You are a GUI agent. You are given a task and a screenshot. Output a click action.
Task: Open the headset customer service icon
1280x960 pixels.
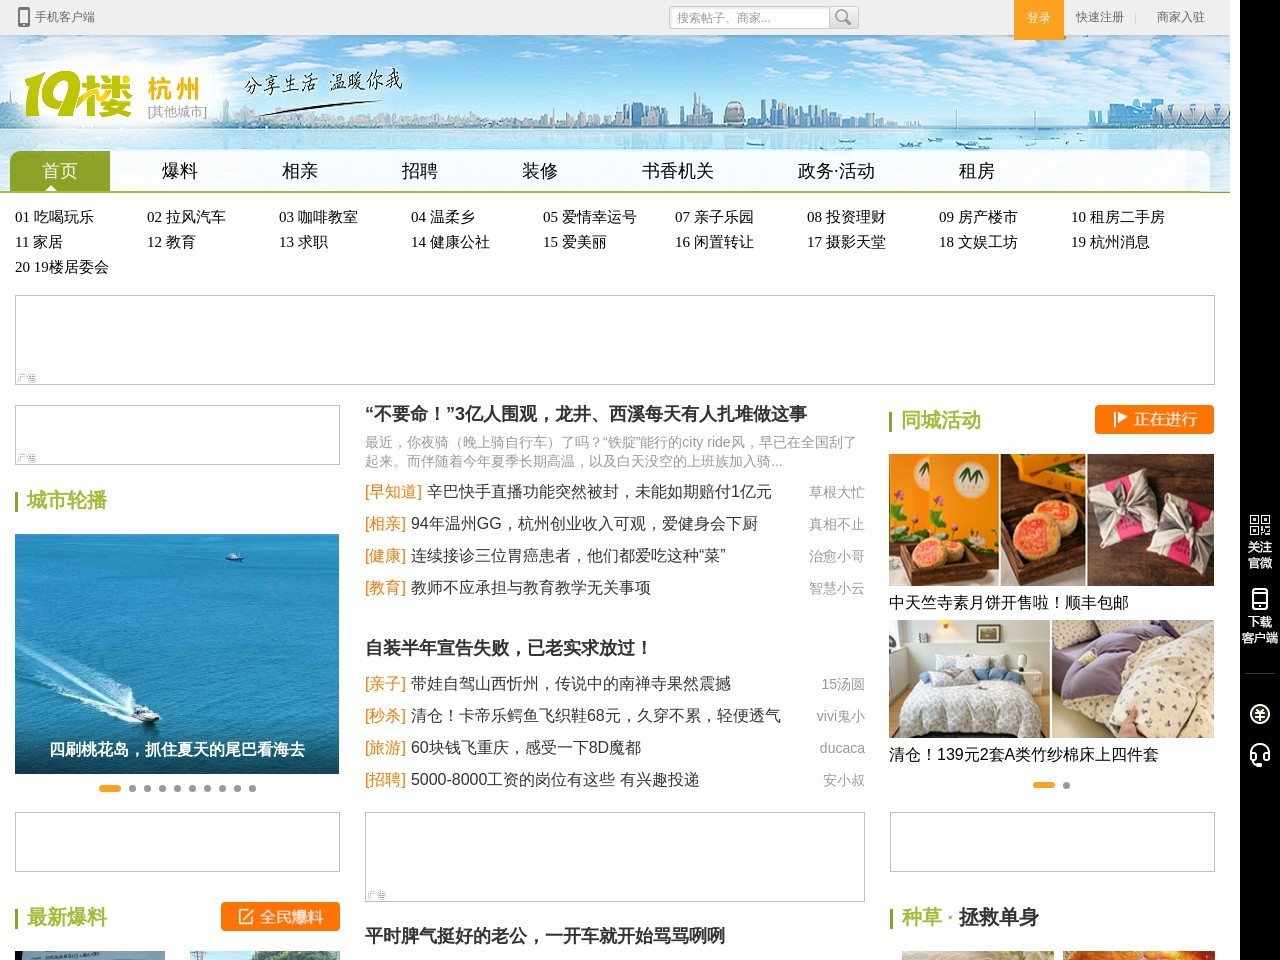coord(1259,755)
